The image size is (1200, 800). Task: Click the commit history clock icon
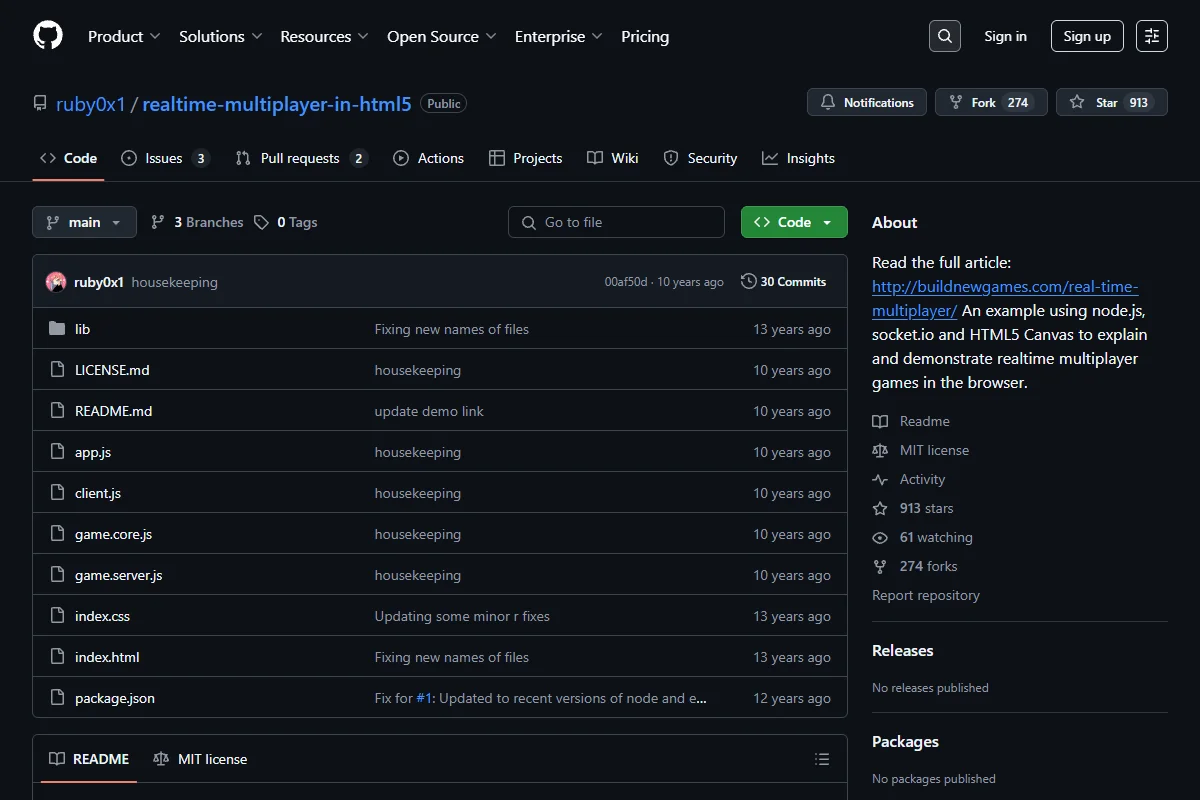pyautogui.click(x=748, y=282)
